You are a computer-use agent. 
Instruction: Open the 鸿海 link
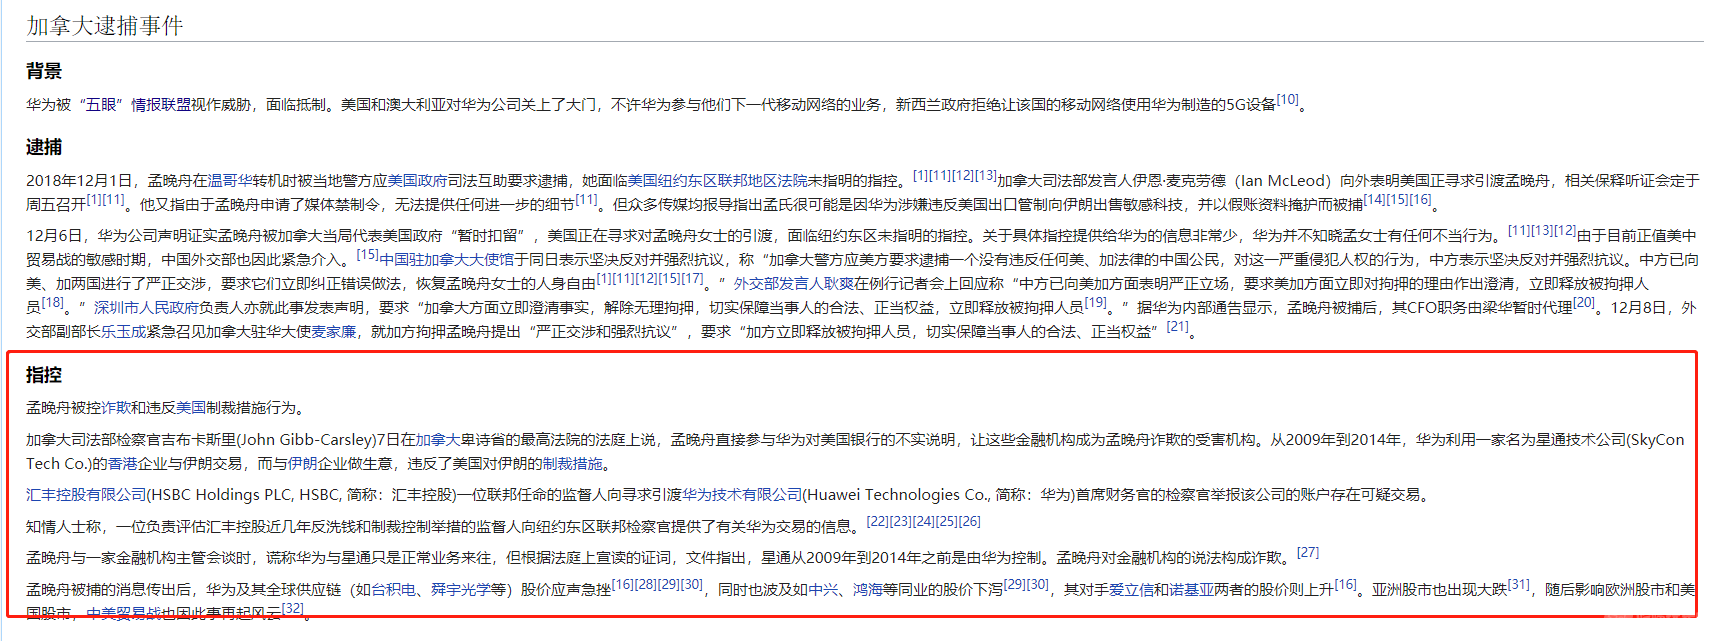point(868,590)
